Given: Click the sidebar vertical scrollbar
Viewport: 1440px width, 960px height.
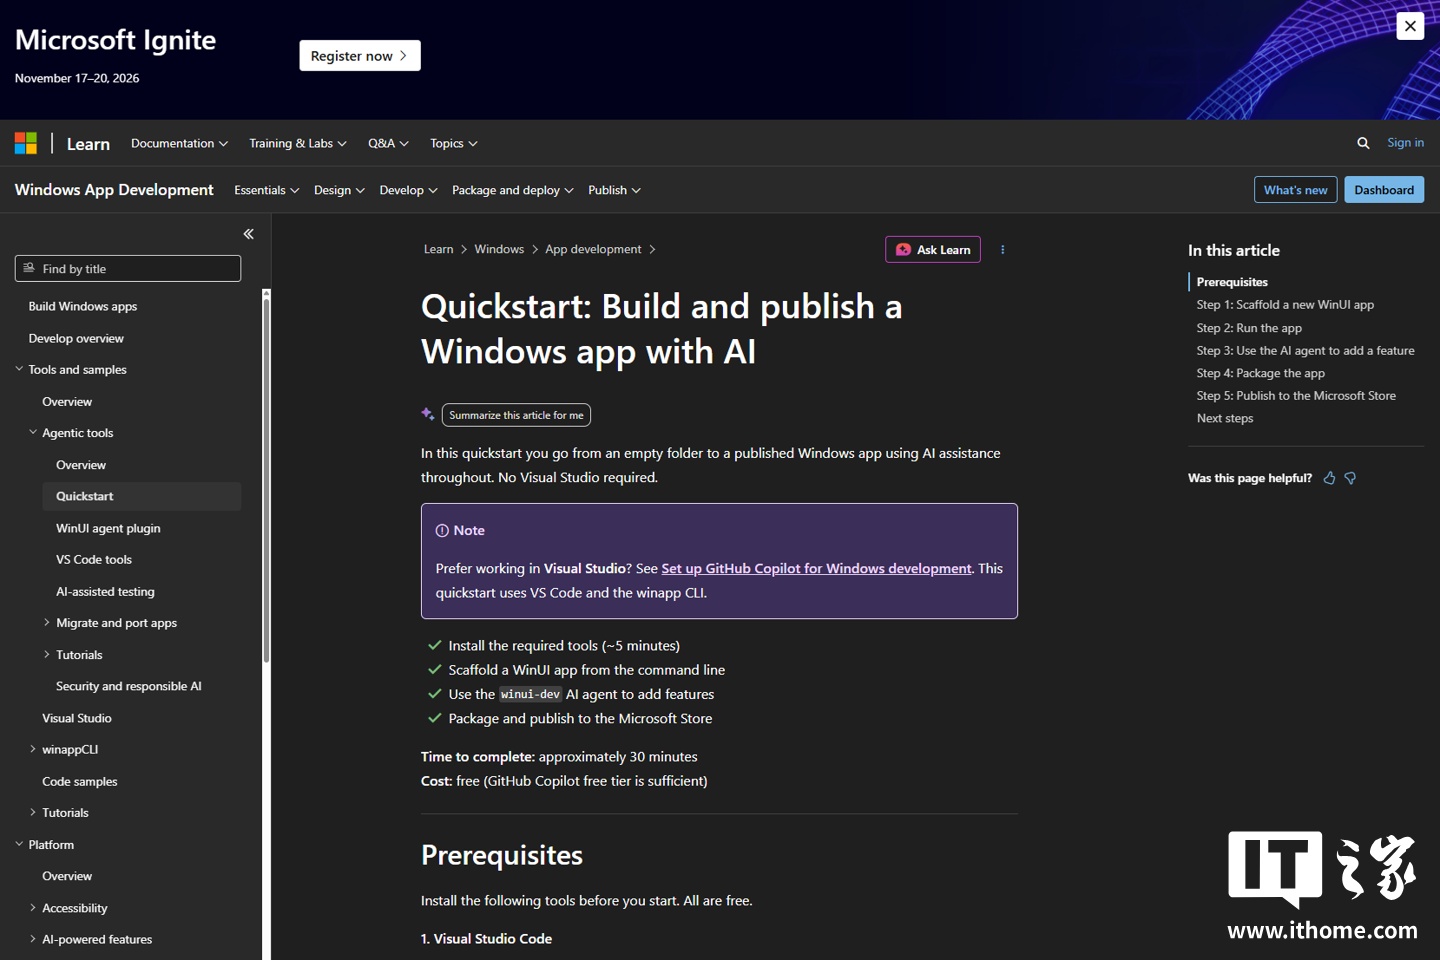Looking at the screenshot, I should point(266,478).
